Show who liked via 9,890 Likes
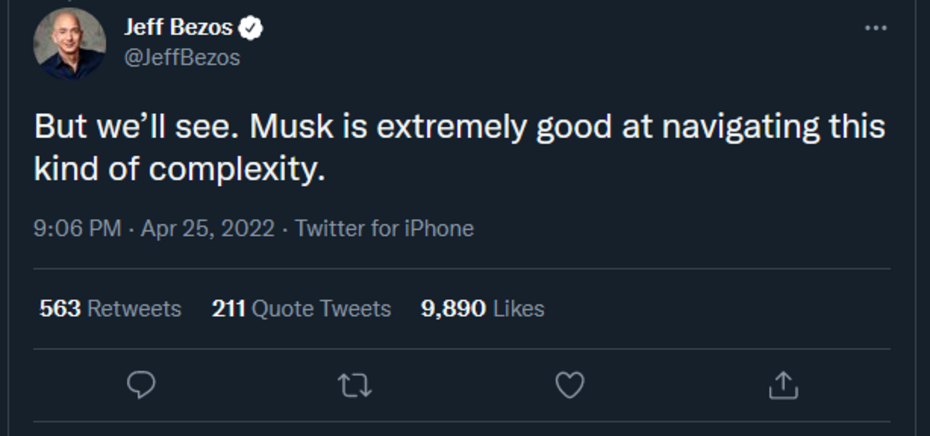The width and height of the screenshot is (930, 436). coord(483,309)
